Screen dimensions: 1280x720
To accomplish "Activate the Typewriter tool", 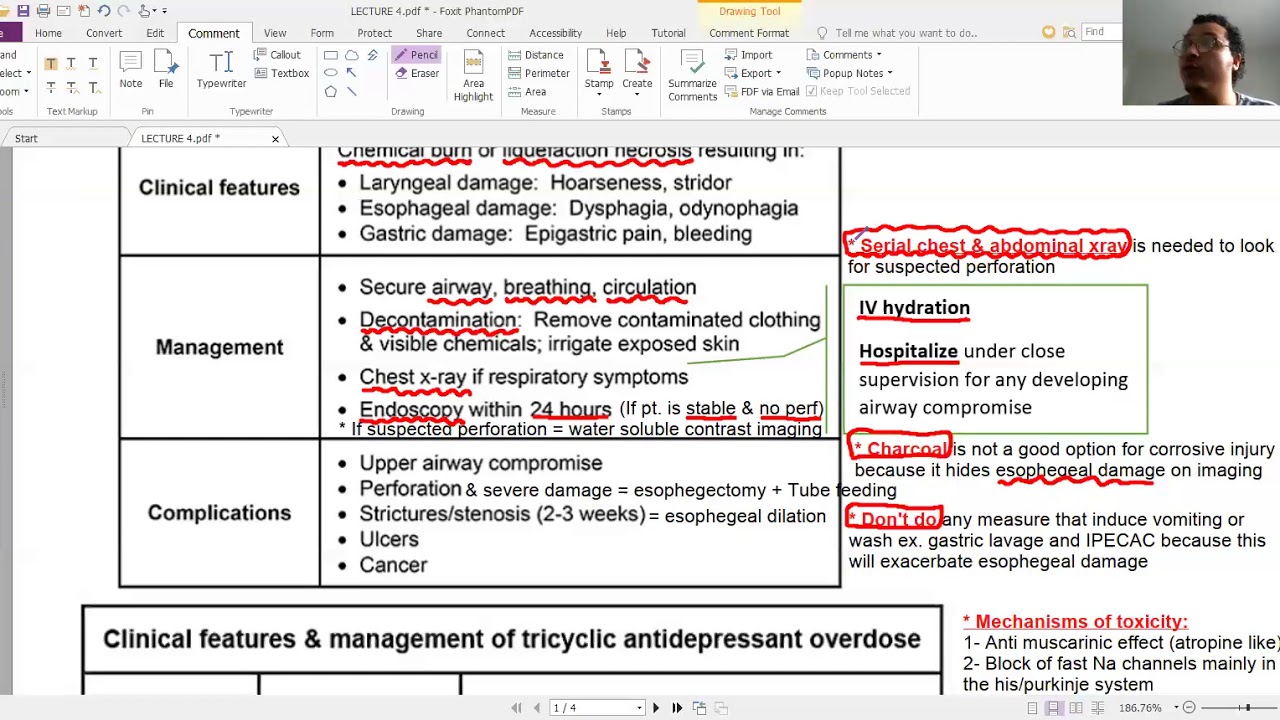I will tap(221, 71).
